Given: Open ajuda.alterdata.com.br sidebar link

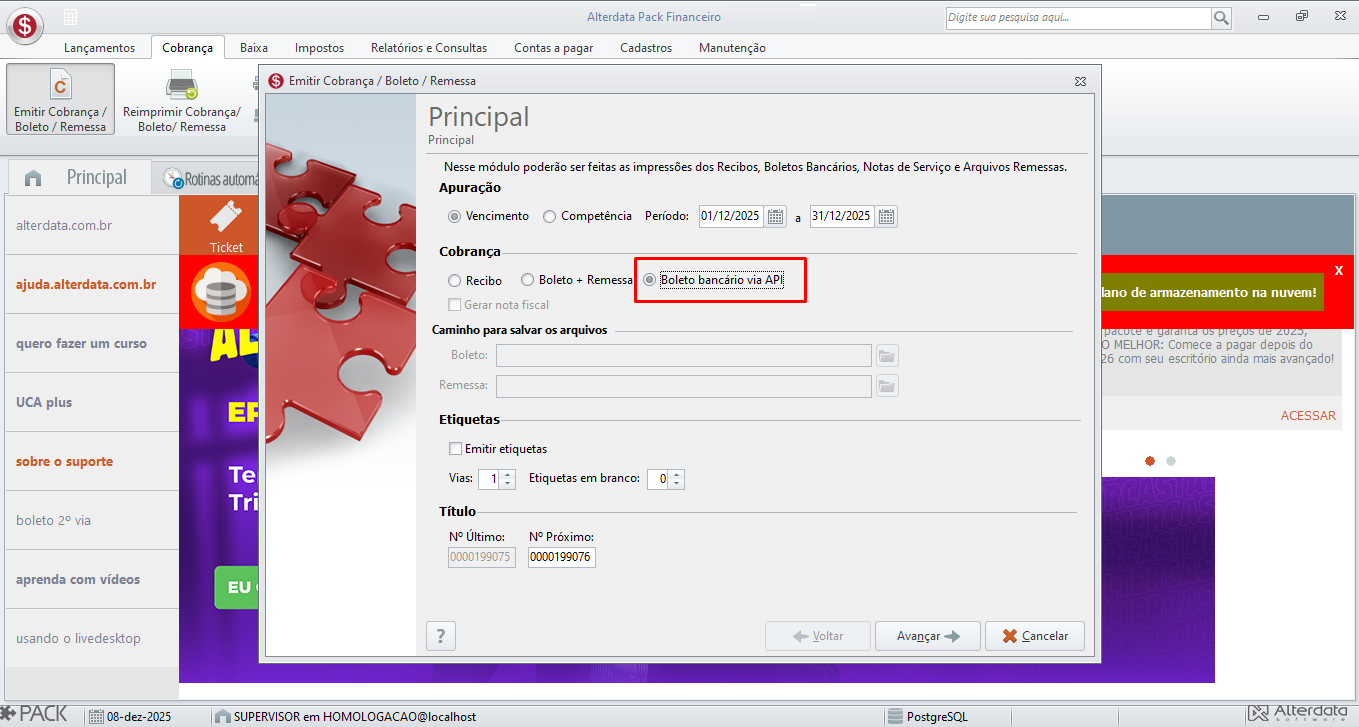Looking at the screenshot, I should 92,284.
